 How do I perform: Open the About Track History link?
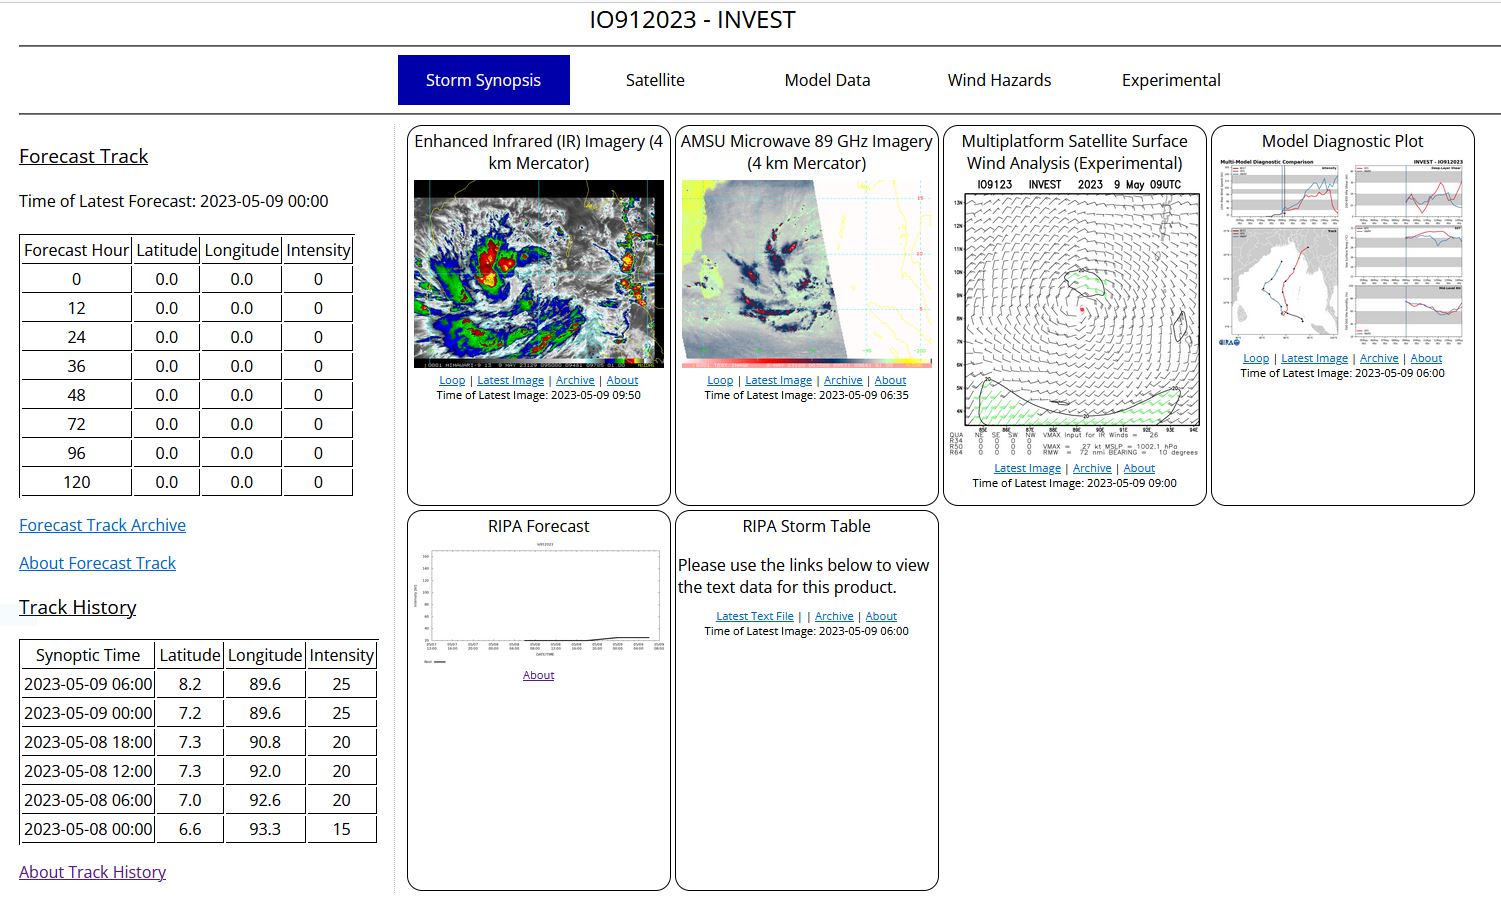92,872
